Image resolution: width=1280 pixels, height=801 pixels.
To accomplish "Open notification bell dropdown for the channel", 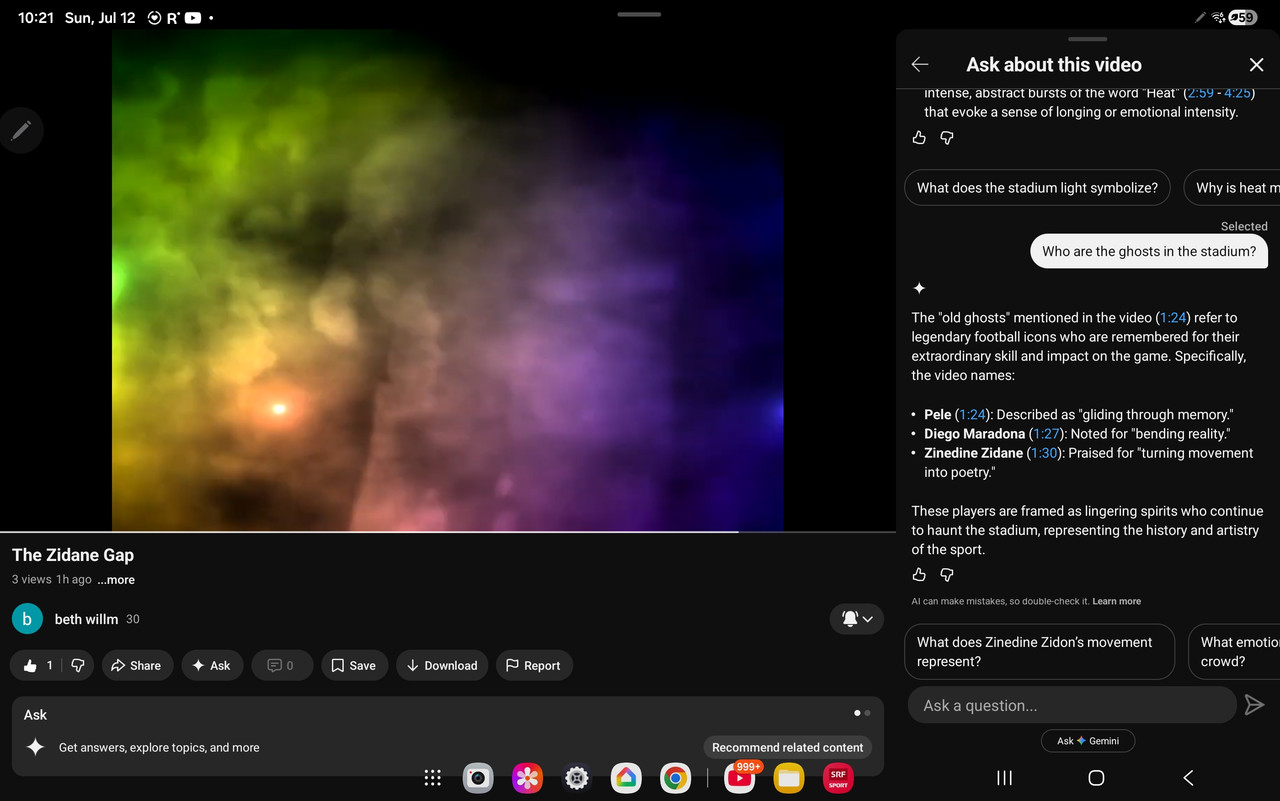I will (857, 619).
